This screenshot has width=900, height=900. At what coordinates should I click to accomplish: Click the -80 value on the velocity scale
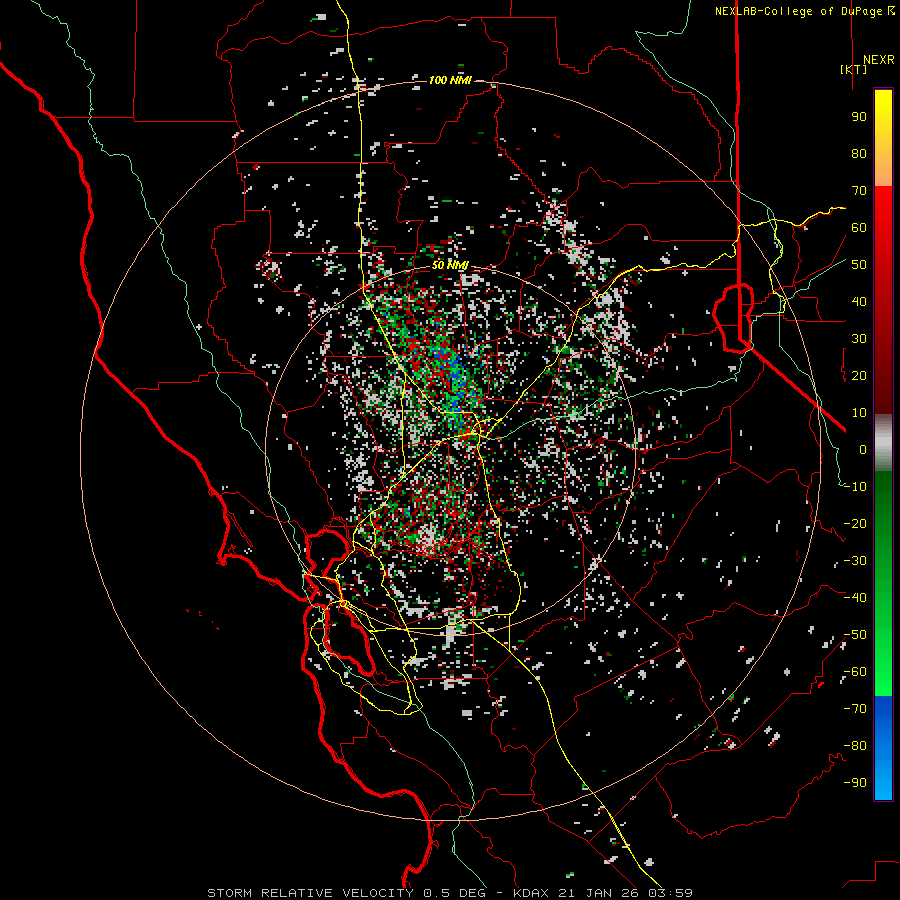tap(855, 746)
